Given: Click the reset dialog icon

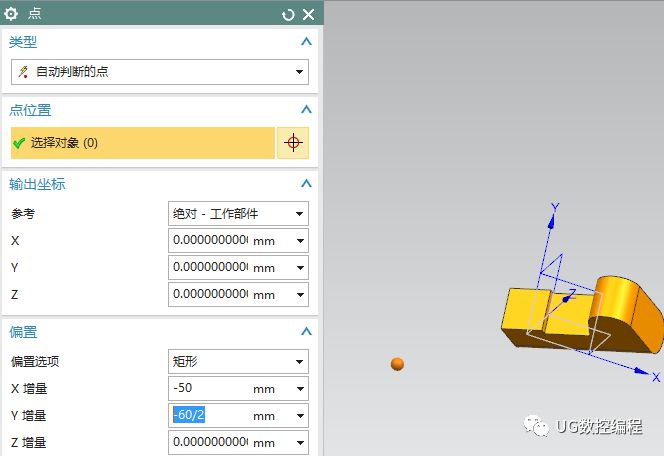Looking at the screenshot, I should (x=289, y=14).
